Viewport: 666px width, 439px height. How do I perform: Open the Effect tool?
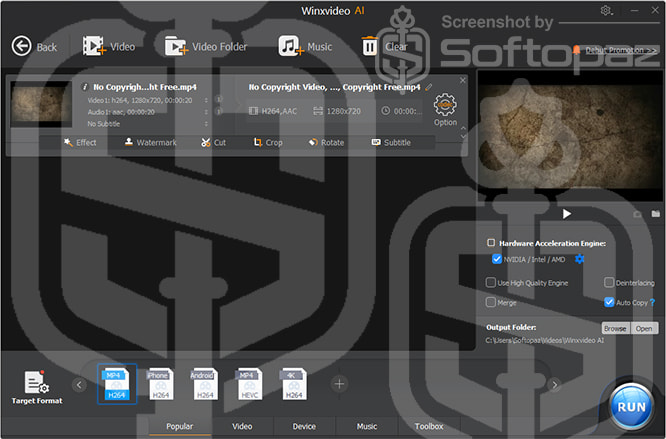pos(80,143)
